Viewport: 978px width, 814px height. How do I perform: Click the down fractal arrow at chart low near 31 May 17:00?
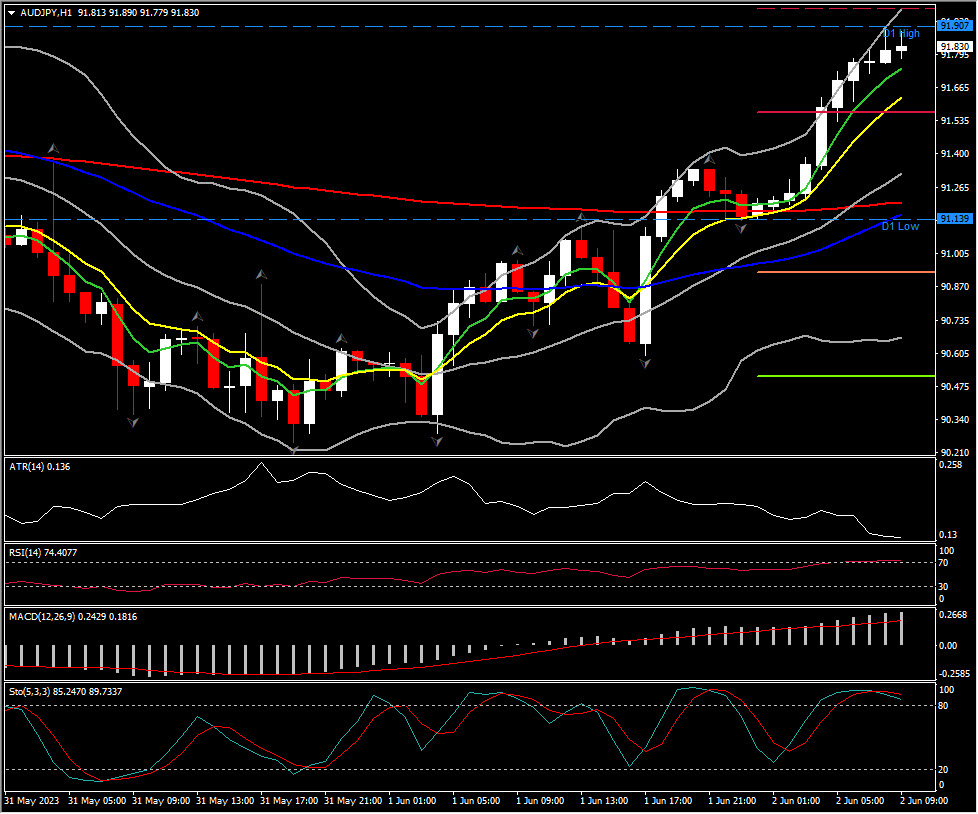[293, 450]
